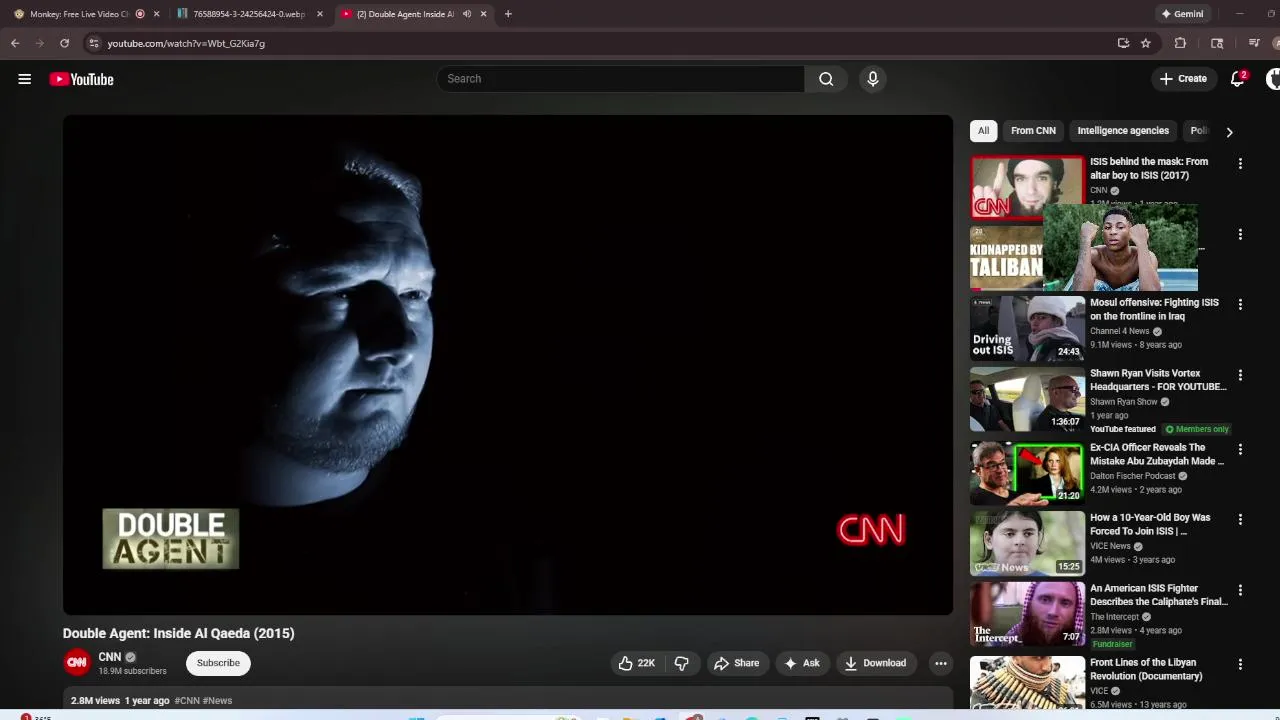Reload the current page
The image size is (1280, 720).
pos(64,43)
